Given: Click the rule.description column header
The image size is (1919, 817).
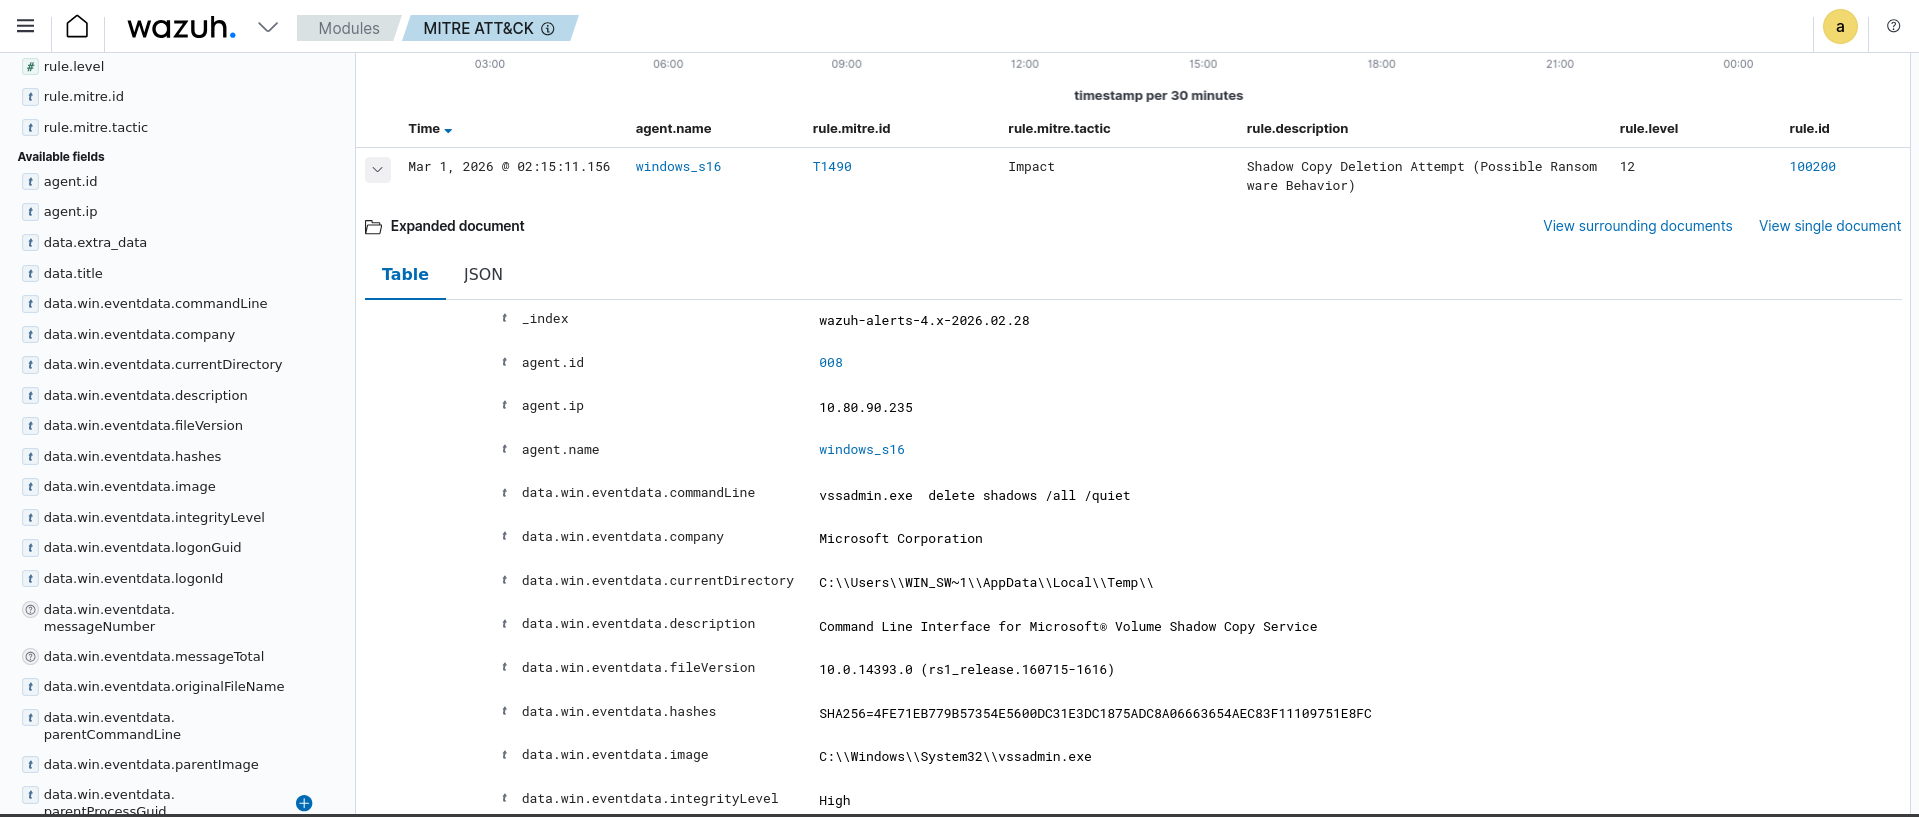Looking at the screenshot, I should coord(1297,129).
